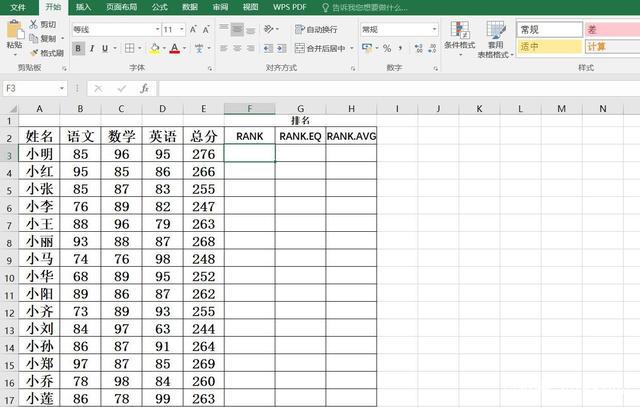Click the formula bar cancel X
This screenshot has width=640, height=407.
(98, 88)
